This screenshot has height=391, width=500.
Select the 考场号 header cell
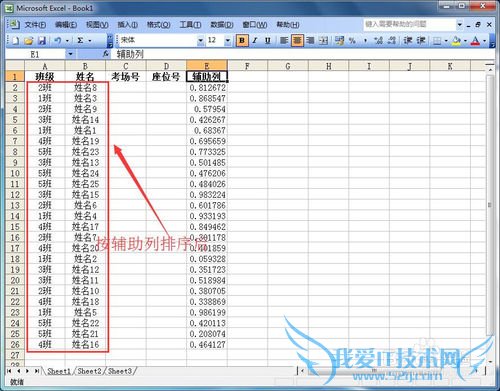pyautogui.click(x=126, y=77)
